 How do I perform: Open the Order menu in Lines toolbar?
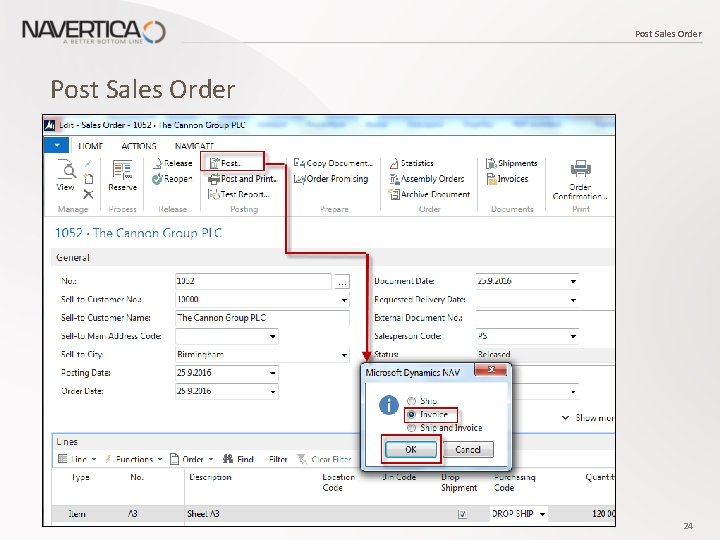[x=192, y=459]
